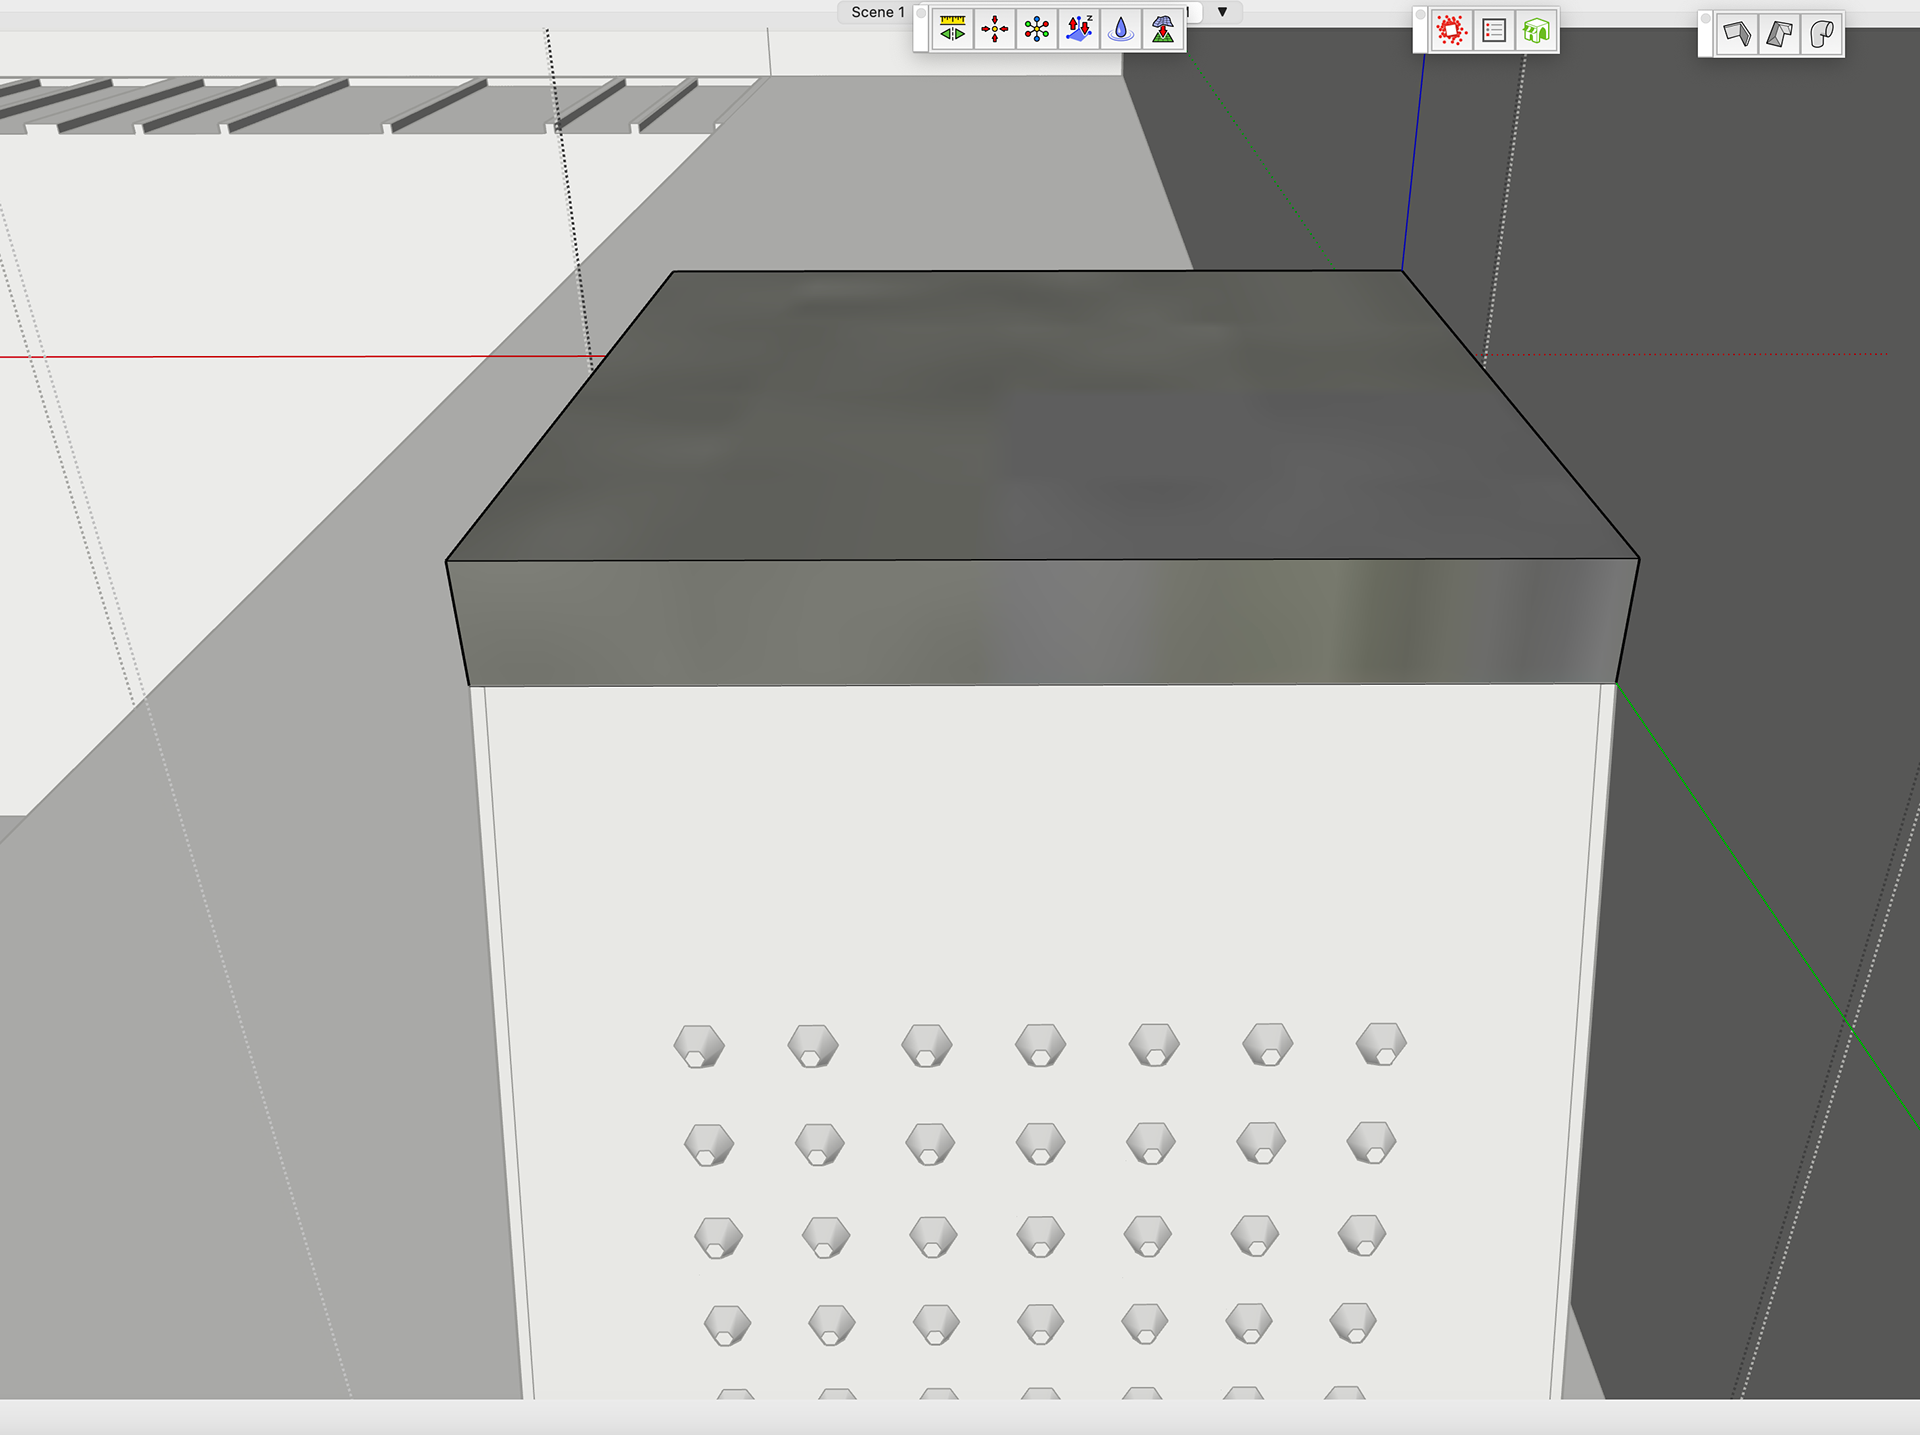Select the folded sheet bend tool
Screen dimensions: 1920x1435
point(1737,34)
